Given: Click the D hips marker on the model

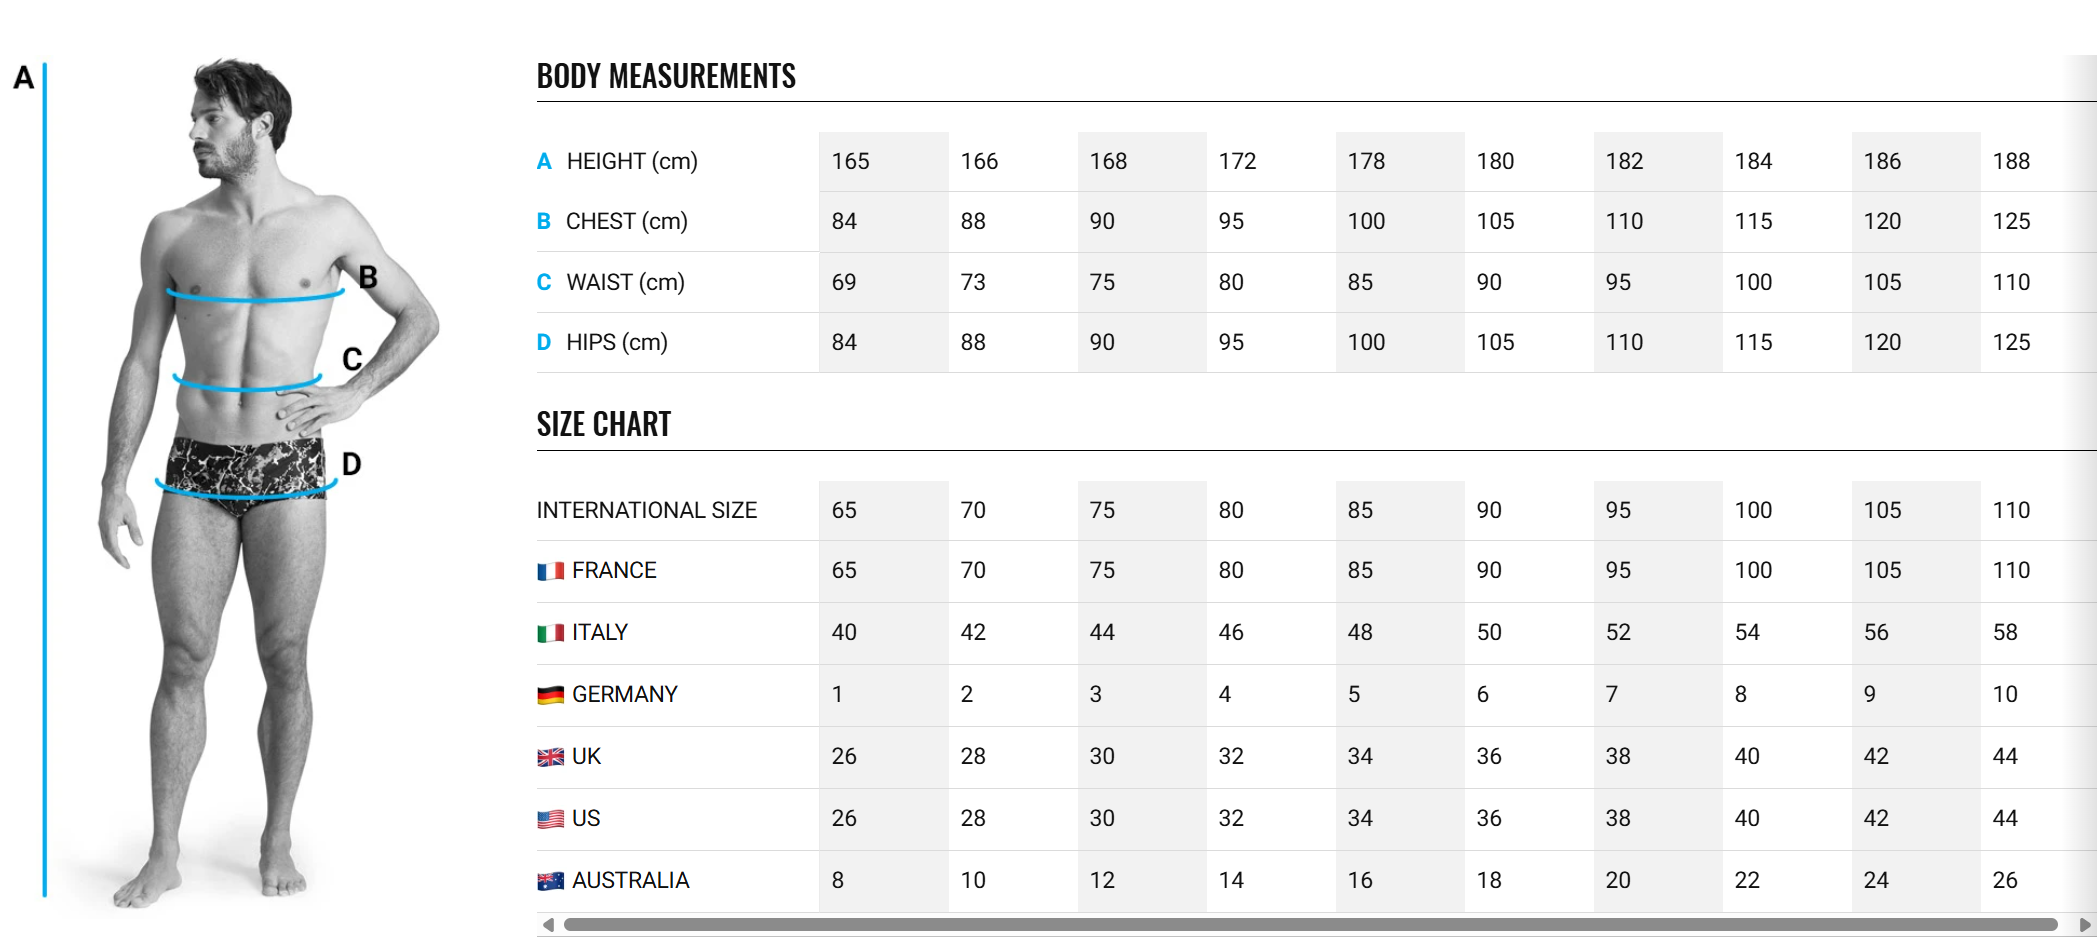Looking at the screenshot, I should [351, 464].
